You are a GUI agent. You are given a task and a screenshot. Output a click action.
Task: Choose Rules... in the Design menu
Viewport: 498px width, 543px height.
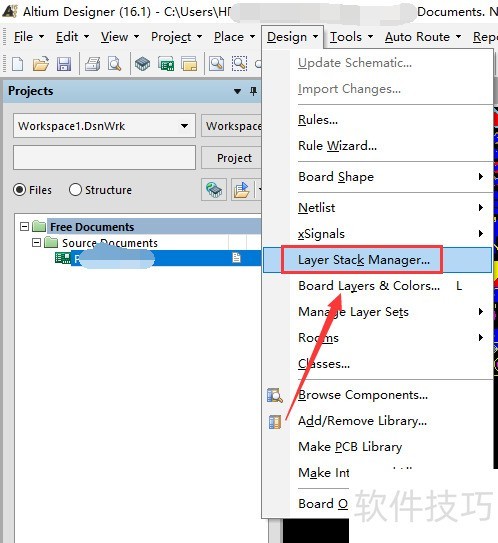tap(318, 120)
